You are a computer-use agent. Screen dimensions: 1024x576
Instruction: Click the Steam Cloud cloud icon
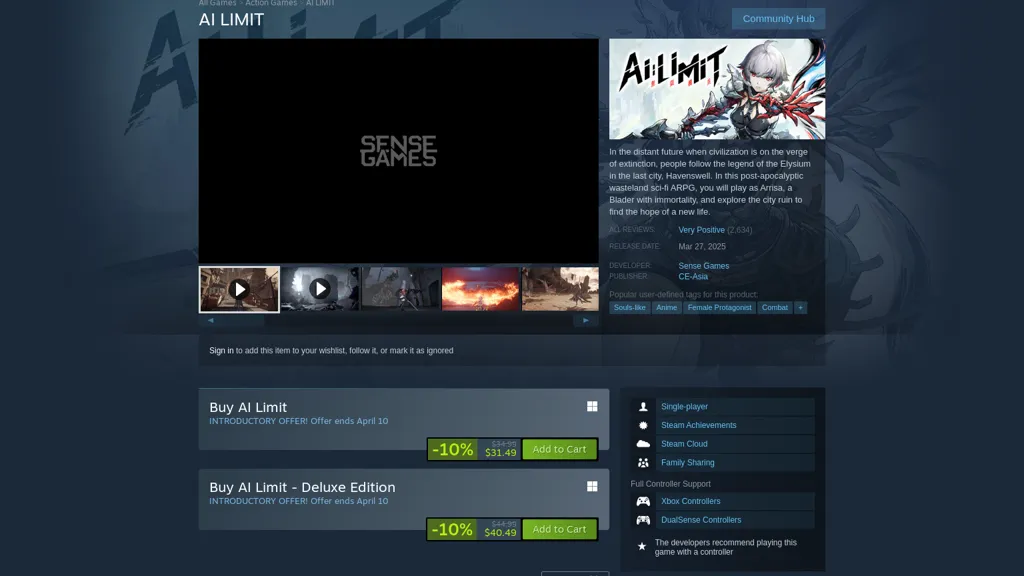click(643, 444)
